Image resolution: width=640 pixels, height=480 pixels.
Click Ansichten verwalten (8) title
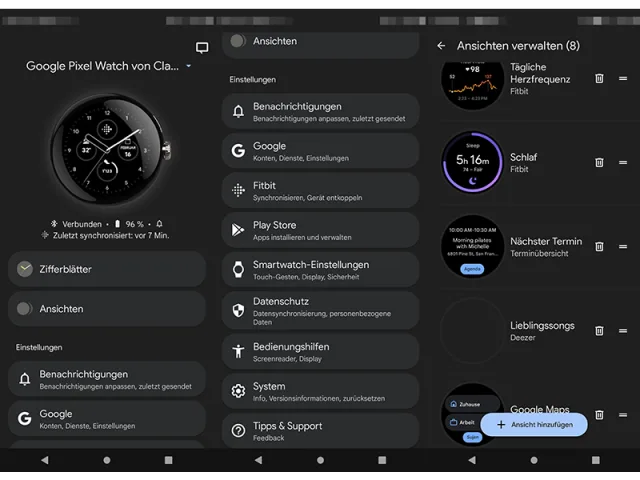pos(518,46)
